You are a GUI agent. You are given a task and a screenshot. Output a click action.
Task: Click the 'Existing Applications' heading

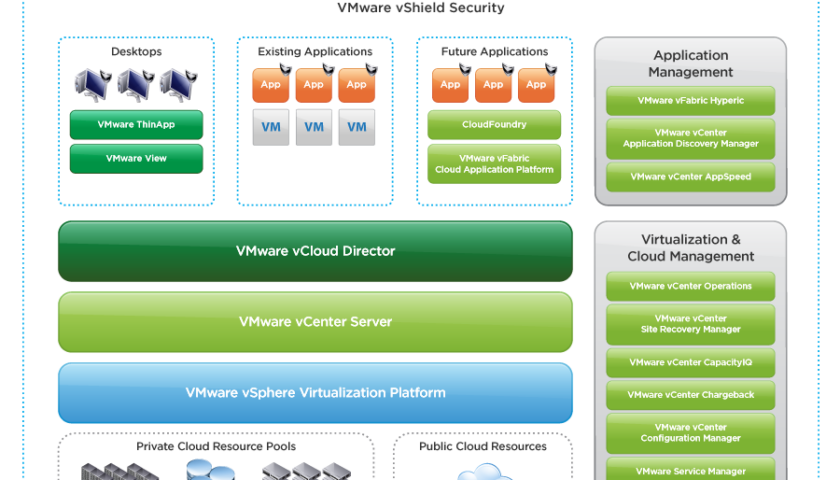315,52
